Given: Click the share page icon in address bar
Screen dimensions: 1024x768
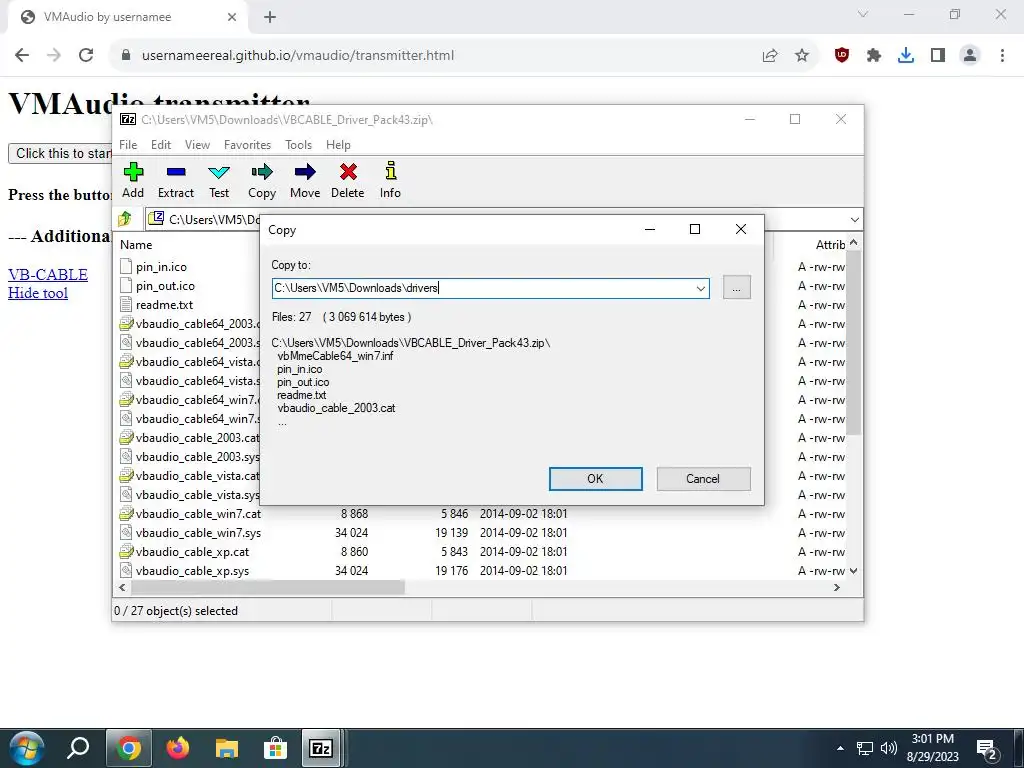Looking at the screenshot, I should tap(770, 56).
